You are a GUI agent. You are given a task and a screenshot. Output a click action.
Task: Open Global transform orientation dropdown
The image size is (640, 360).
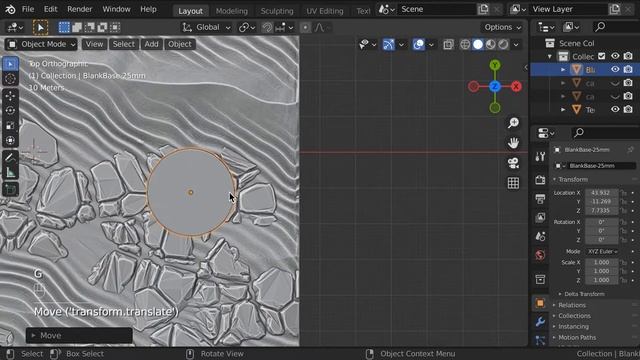pyautogui.click(x=207, y=27)
